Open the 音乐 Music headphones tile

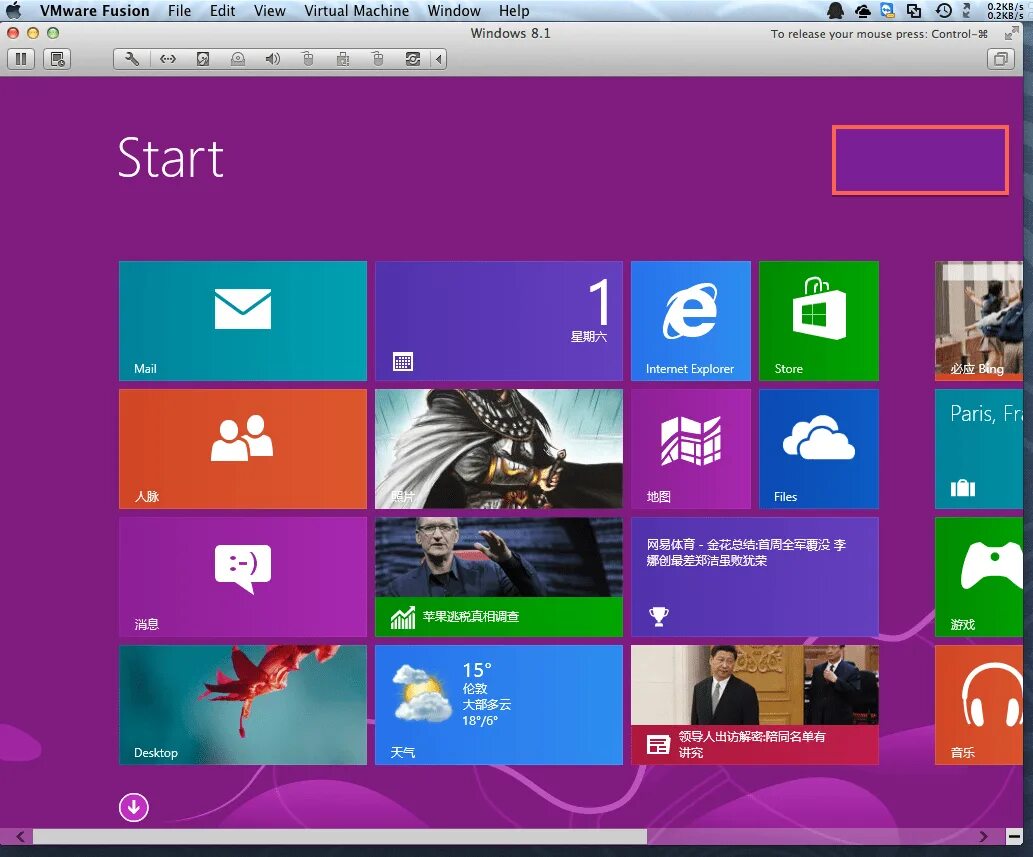pos(979,705)
